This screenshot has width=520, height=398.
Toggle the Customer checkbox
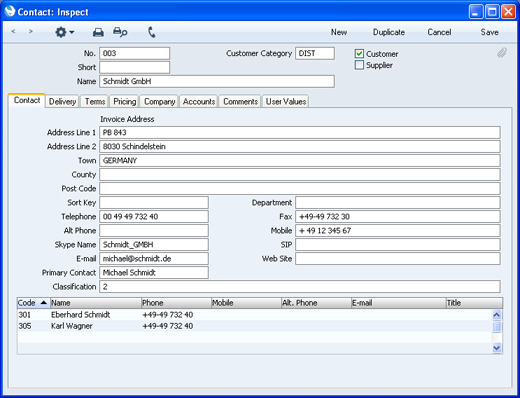[x=359, y=54]
